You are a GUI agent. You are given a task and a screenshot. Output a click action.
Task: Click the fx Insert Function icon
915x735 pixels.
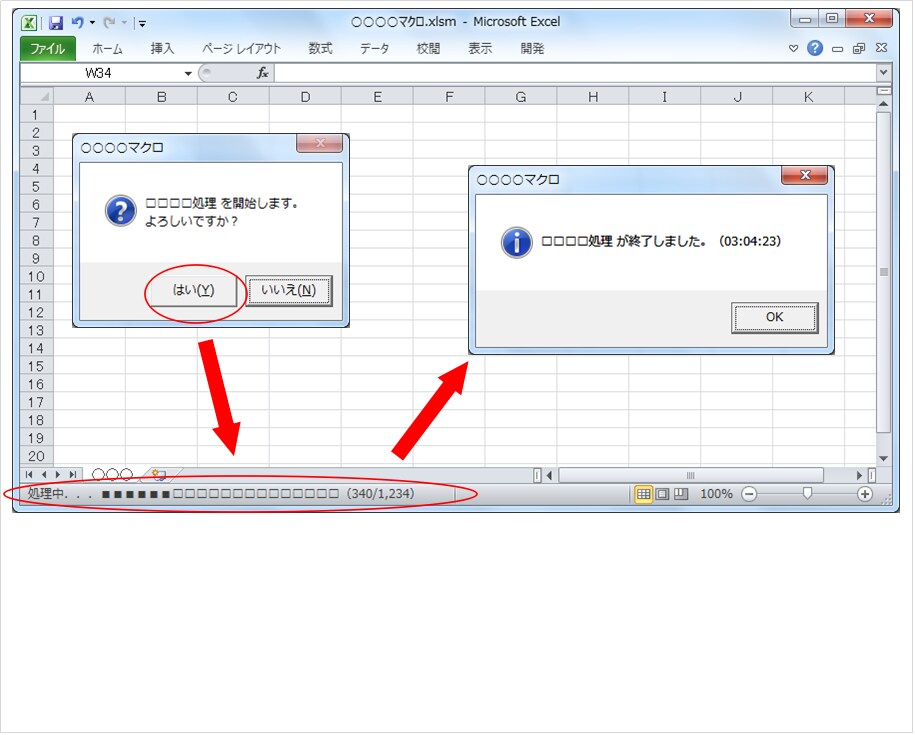coord(263,73)
